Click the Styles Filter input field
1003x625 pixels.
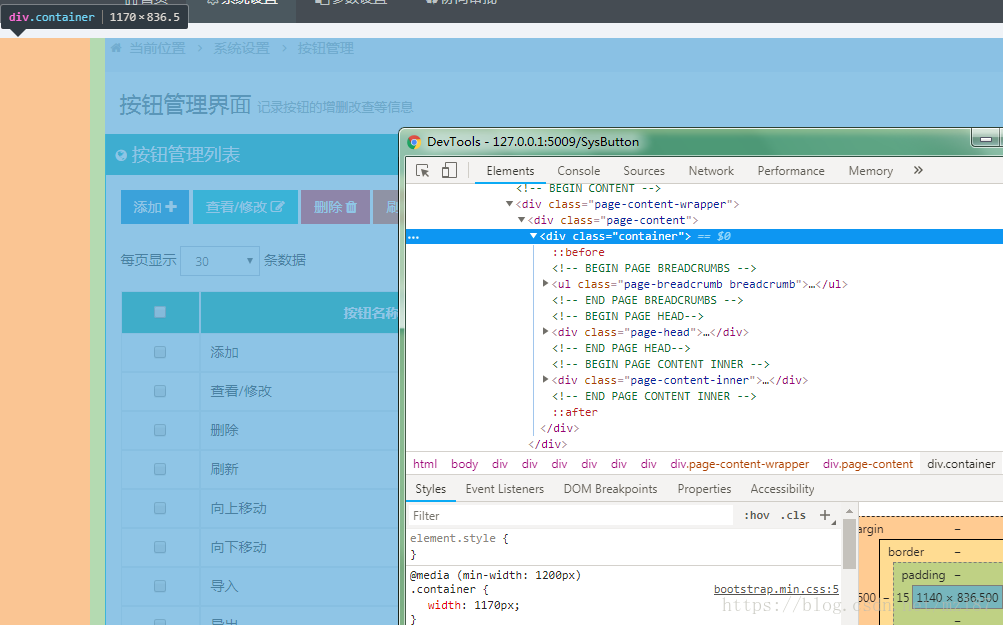[x=571, y=516]
